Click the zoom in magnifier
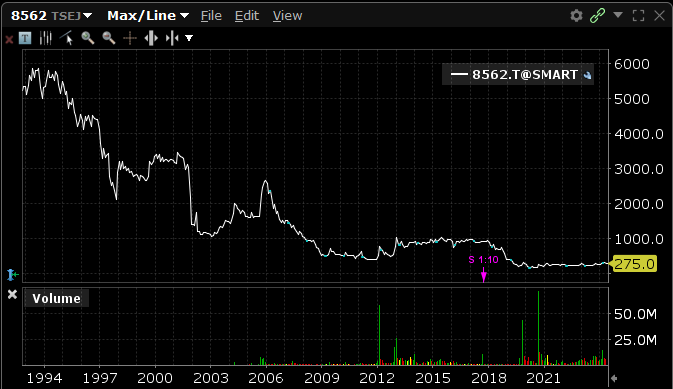 [88, 39]
